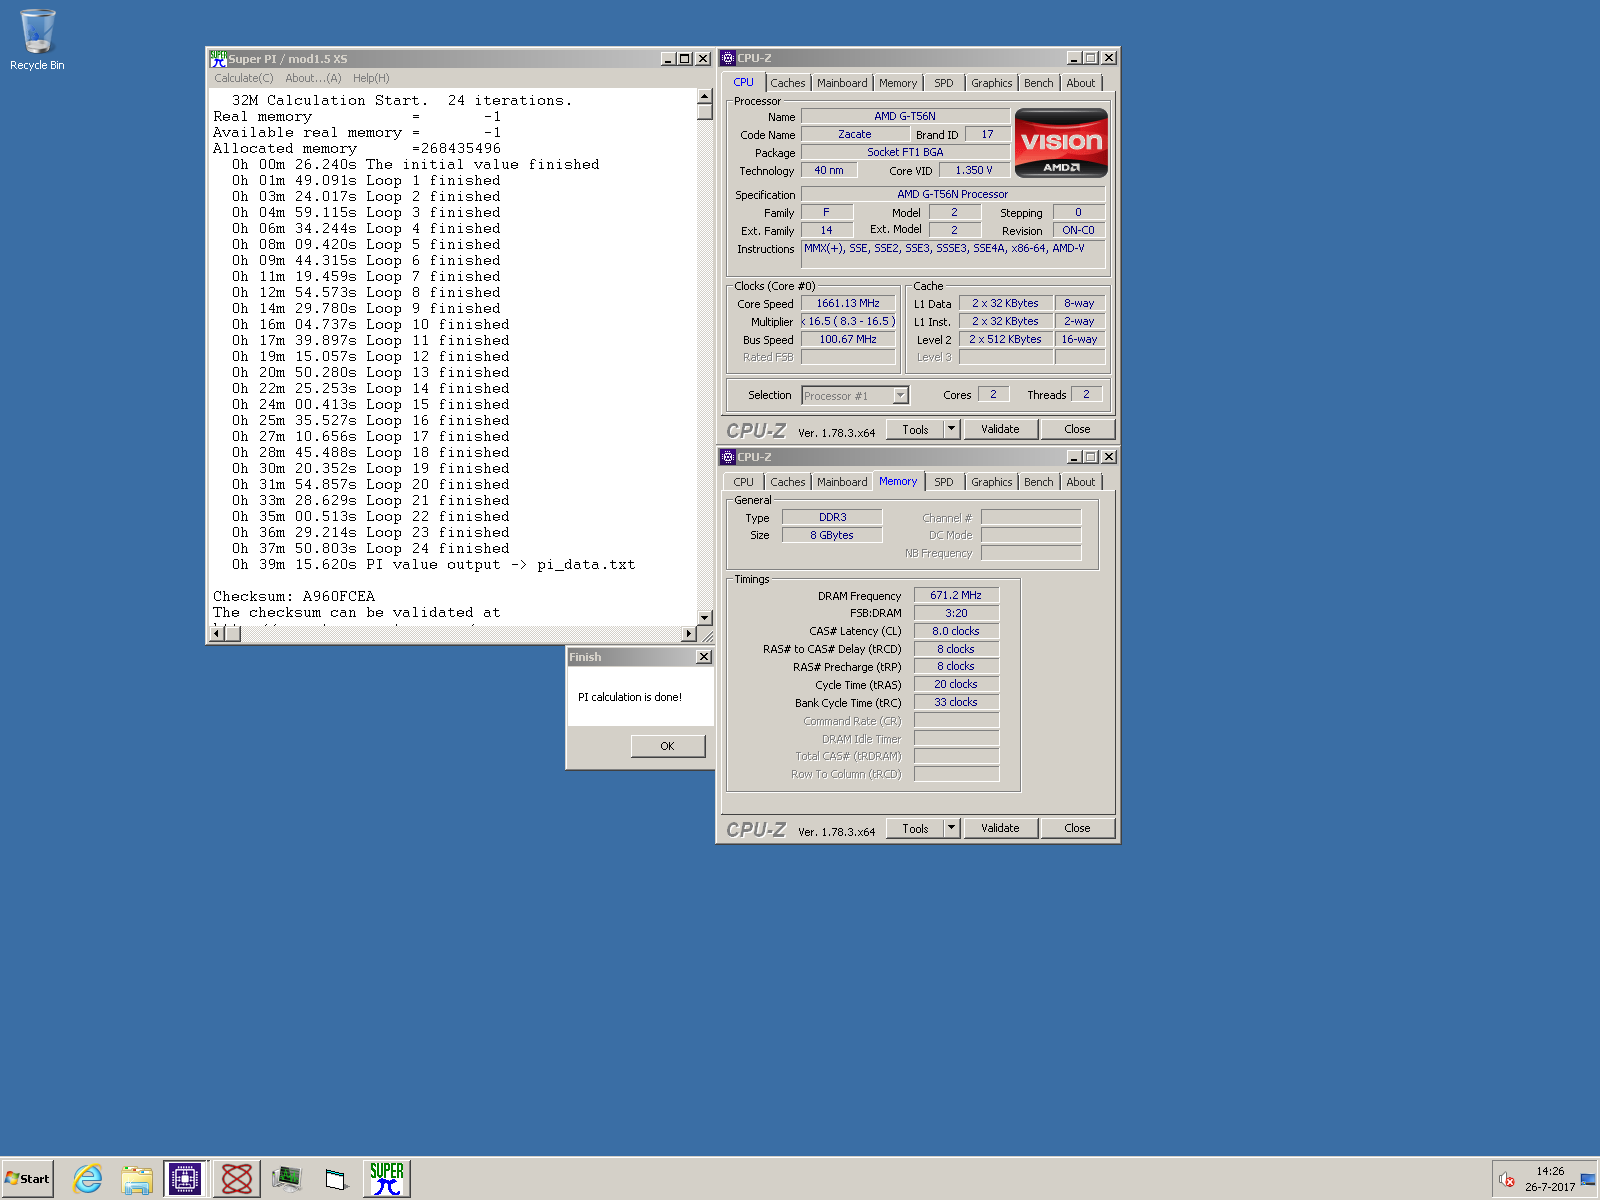Click the CAS# Latency 8.0 clocks field
Screen dimensions: 1600x1200
point(956,631)
